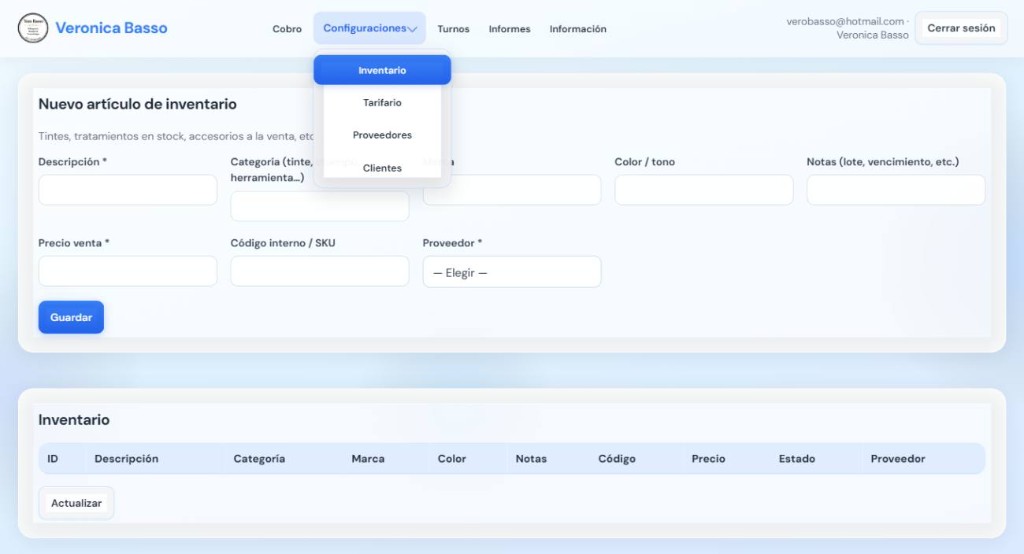The image size is (1024, 554).
Task: Open the Cobro section
Action: (287, 29)
